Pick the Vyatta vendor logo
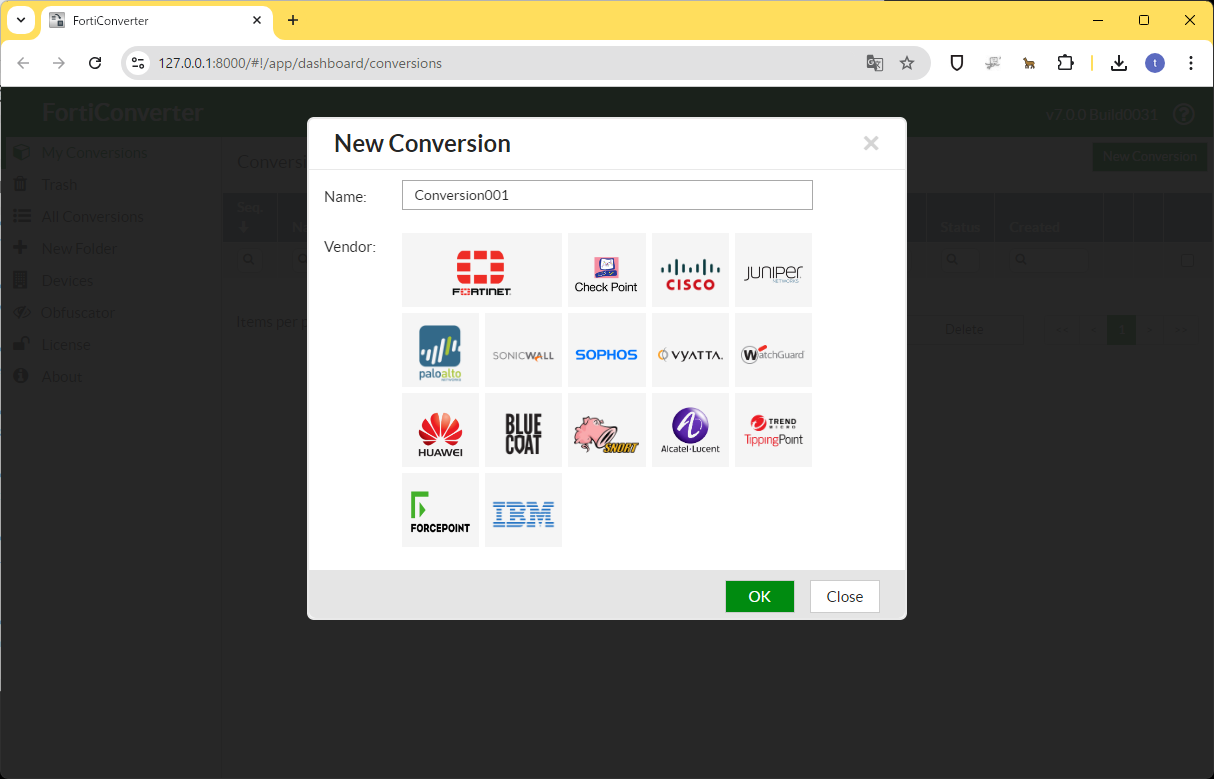Image resolution: width=1214 pixels, height=779 pixels. pyautogui.click(x=690, y=350)
